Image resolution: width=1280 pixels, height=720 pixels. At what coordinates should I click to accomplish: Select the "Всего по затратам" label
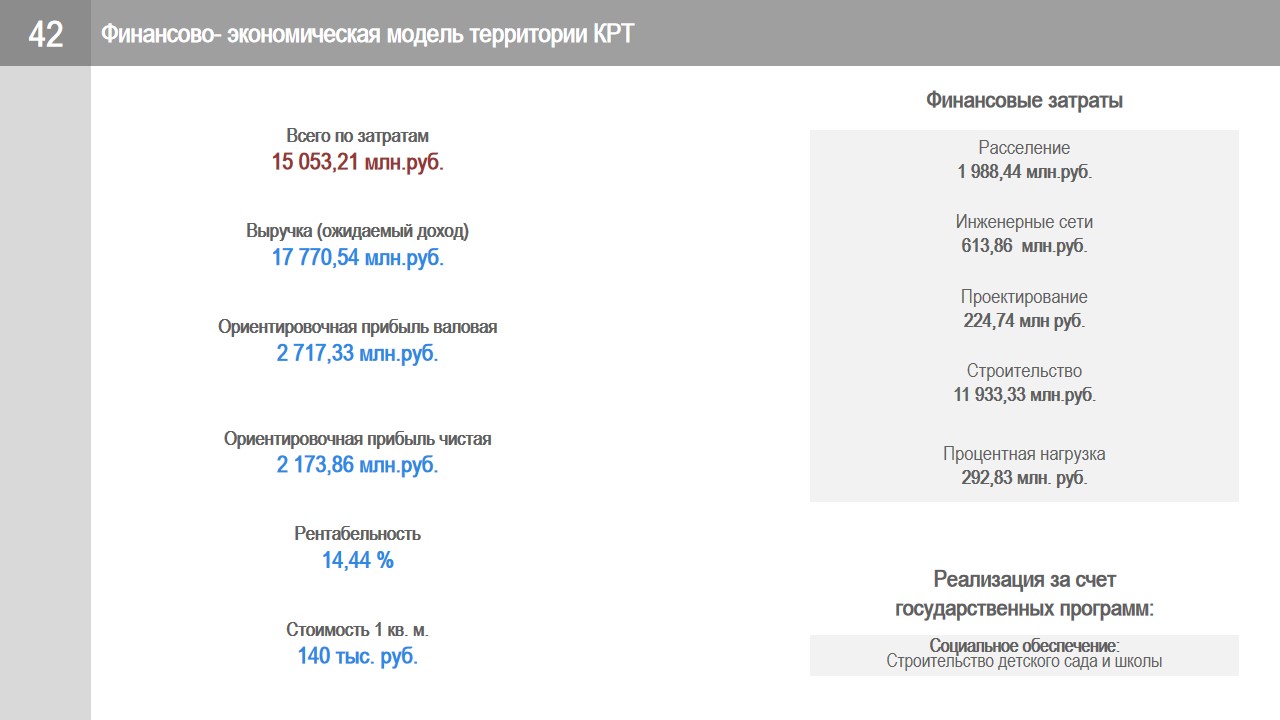pyautogui.click(x=357, y=136)
